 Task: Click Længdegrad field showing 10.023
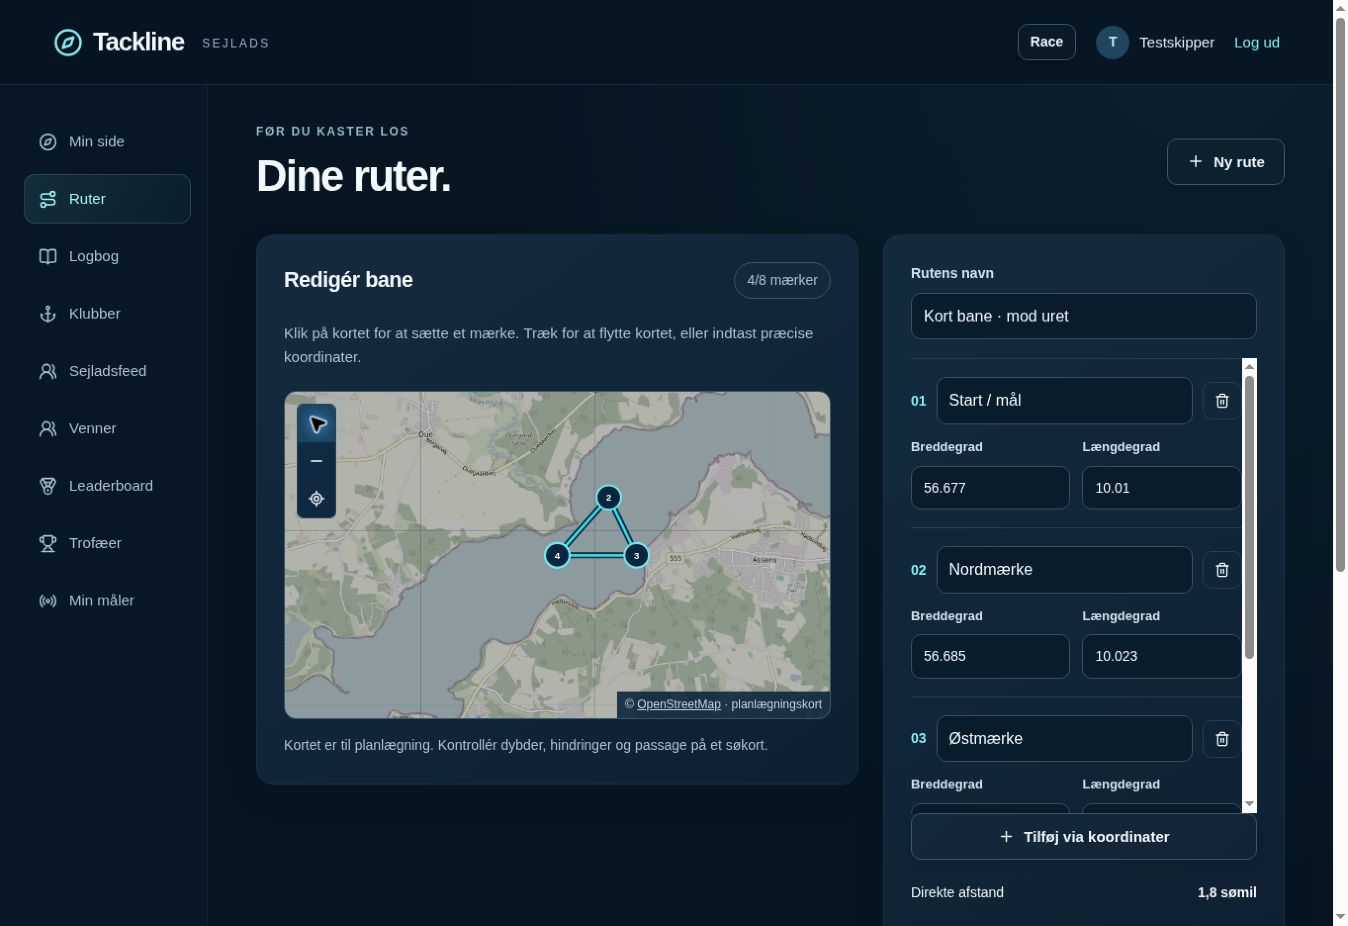[1161, 657]
